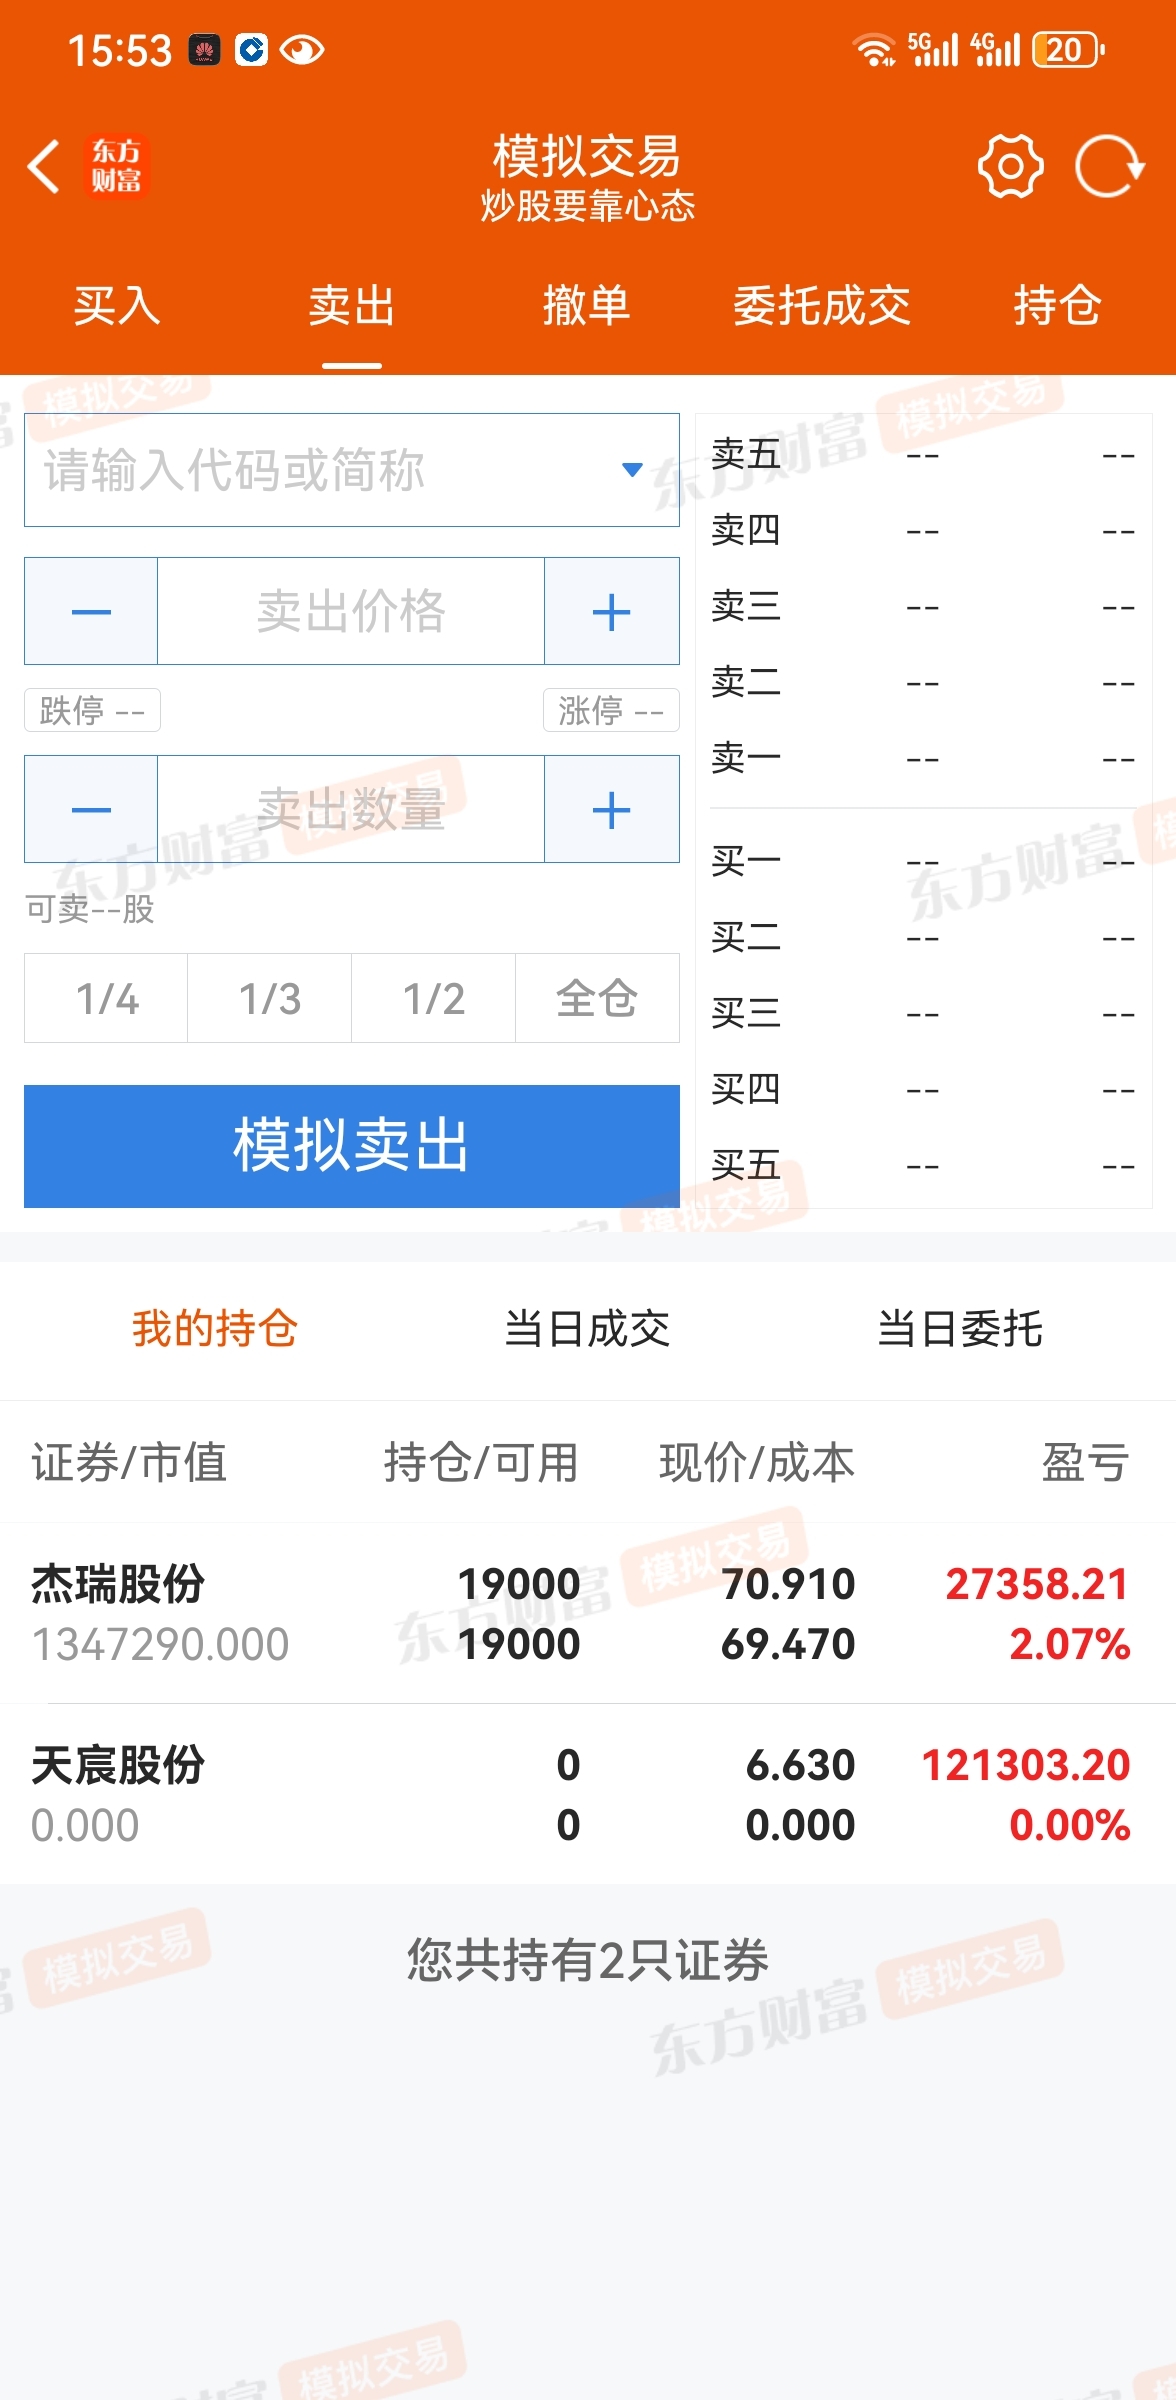Tap the eye icon in status bar
The image size is (1176, 2400).
click(302, 50)
